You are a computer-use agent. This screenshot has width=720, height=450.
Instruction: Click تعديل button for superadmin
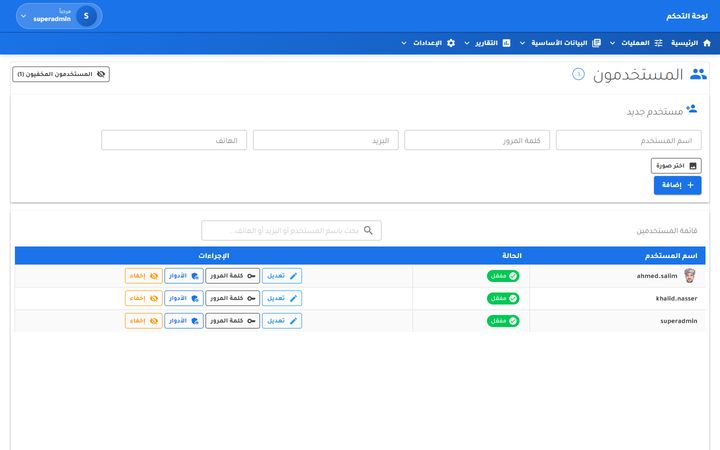pyautogui.click(x=282, y=321)
